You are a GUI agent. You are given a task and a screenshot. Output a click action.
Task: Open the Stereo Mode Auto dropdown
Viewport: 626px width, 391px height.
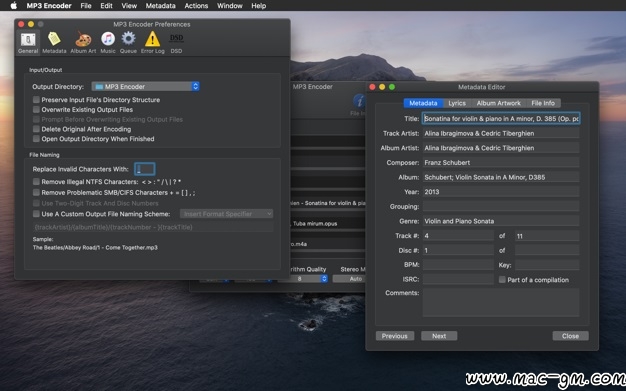(x=349, y=279)
